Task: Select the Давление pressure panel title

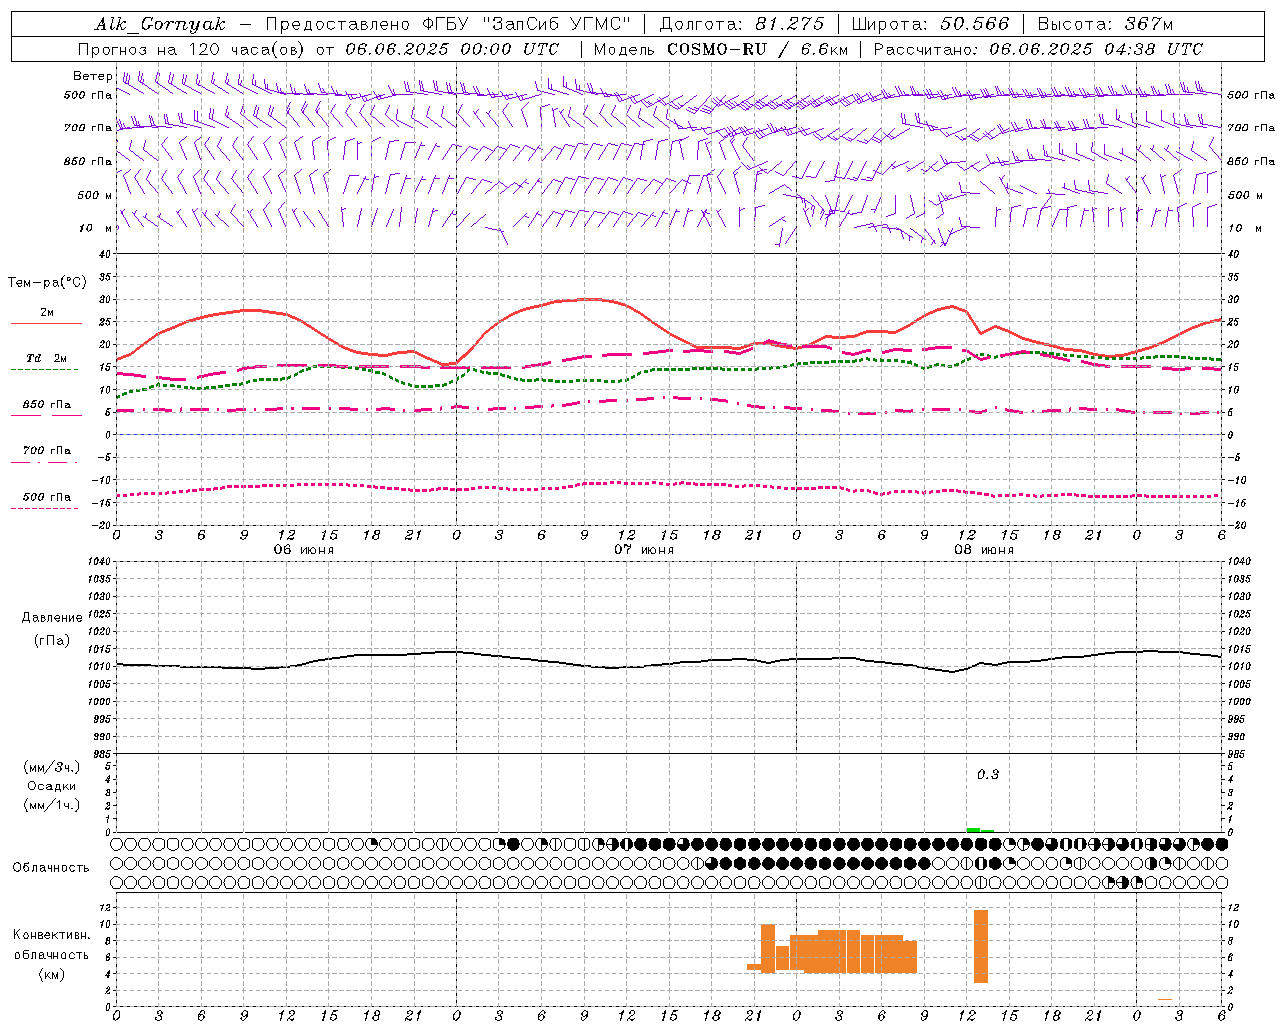Action: coord(52,618)
